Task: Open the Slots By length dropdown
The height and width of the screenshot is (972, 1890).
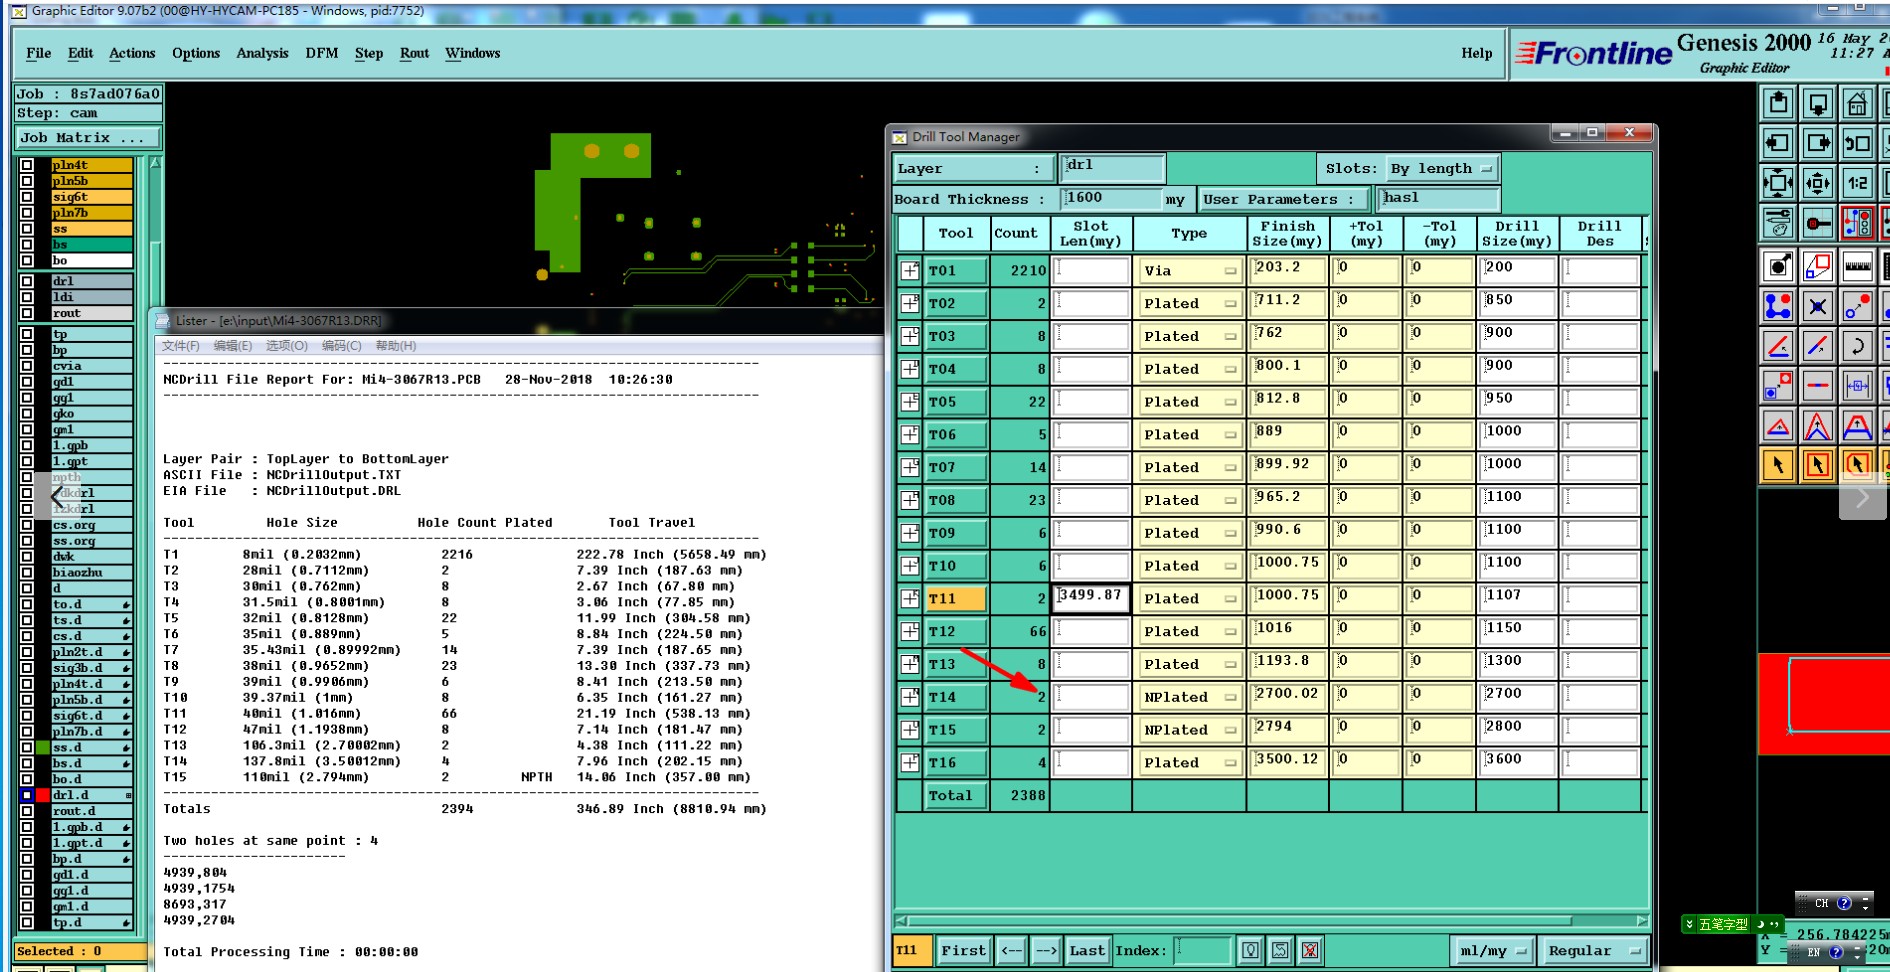Action: (1441, 168)
